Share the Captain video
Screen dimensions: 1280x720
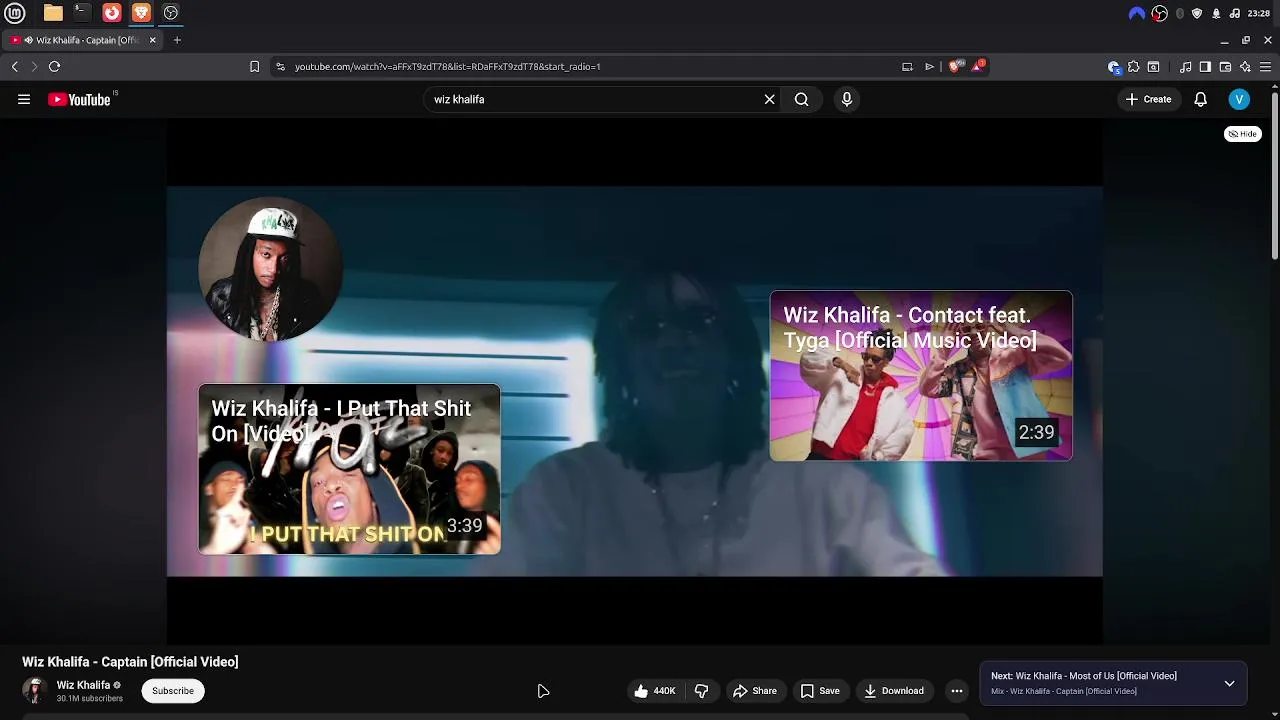coord(754,691)
